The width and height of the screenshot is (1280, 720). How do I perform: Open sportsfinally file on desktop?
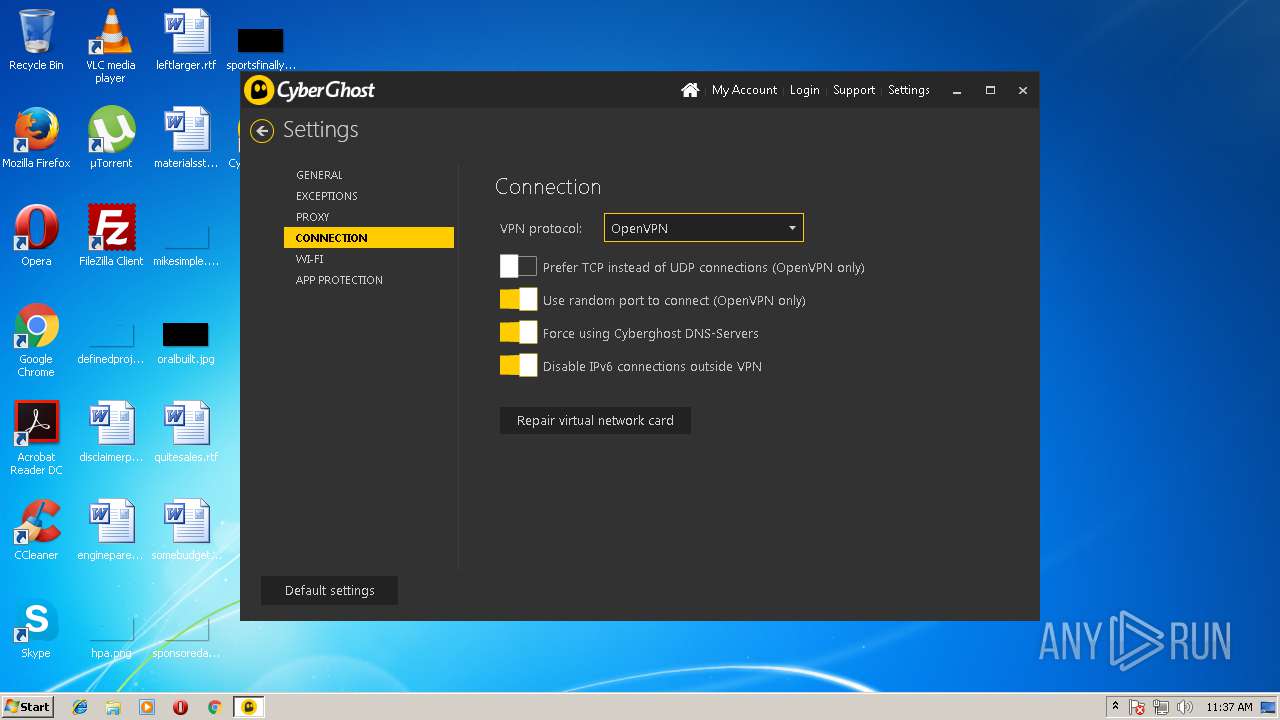pos(261,48)
